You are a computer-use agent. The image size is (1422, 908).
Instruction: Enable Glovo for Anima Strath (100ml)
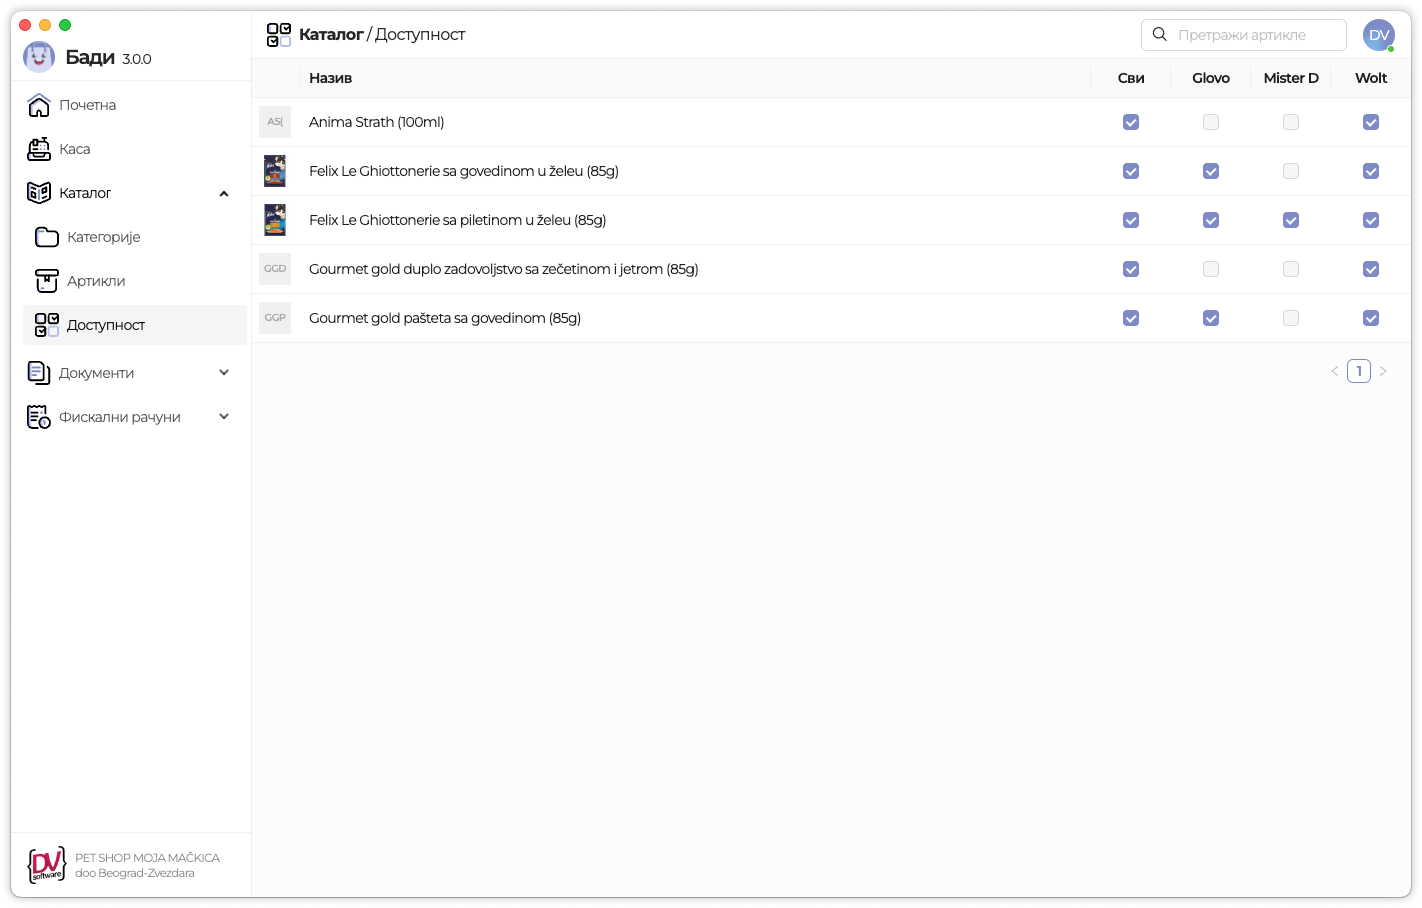click(1211, 122)
